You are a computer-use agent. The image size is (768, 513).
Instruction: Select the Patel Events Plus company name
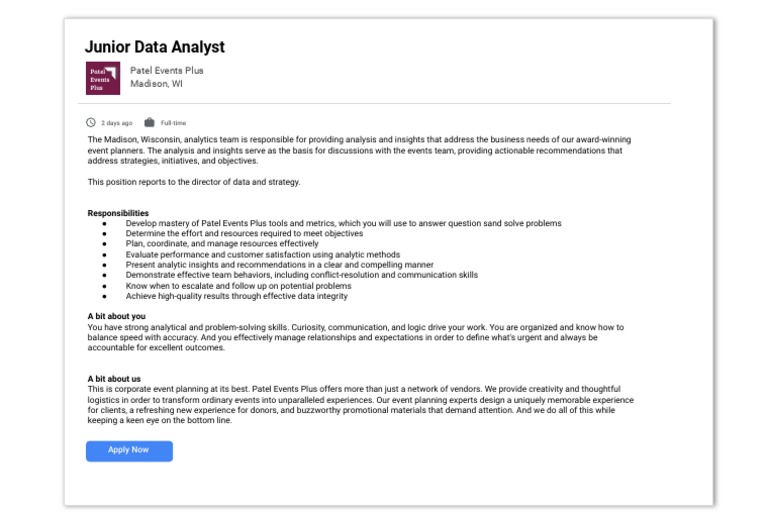point(166,71)
